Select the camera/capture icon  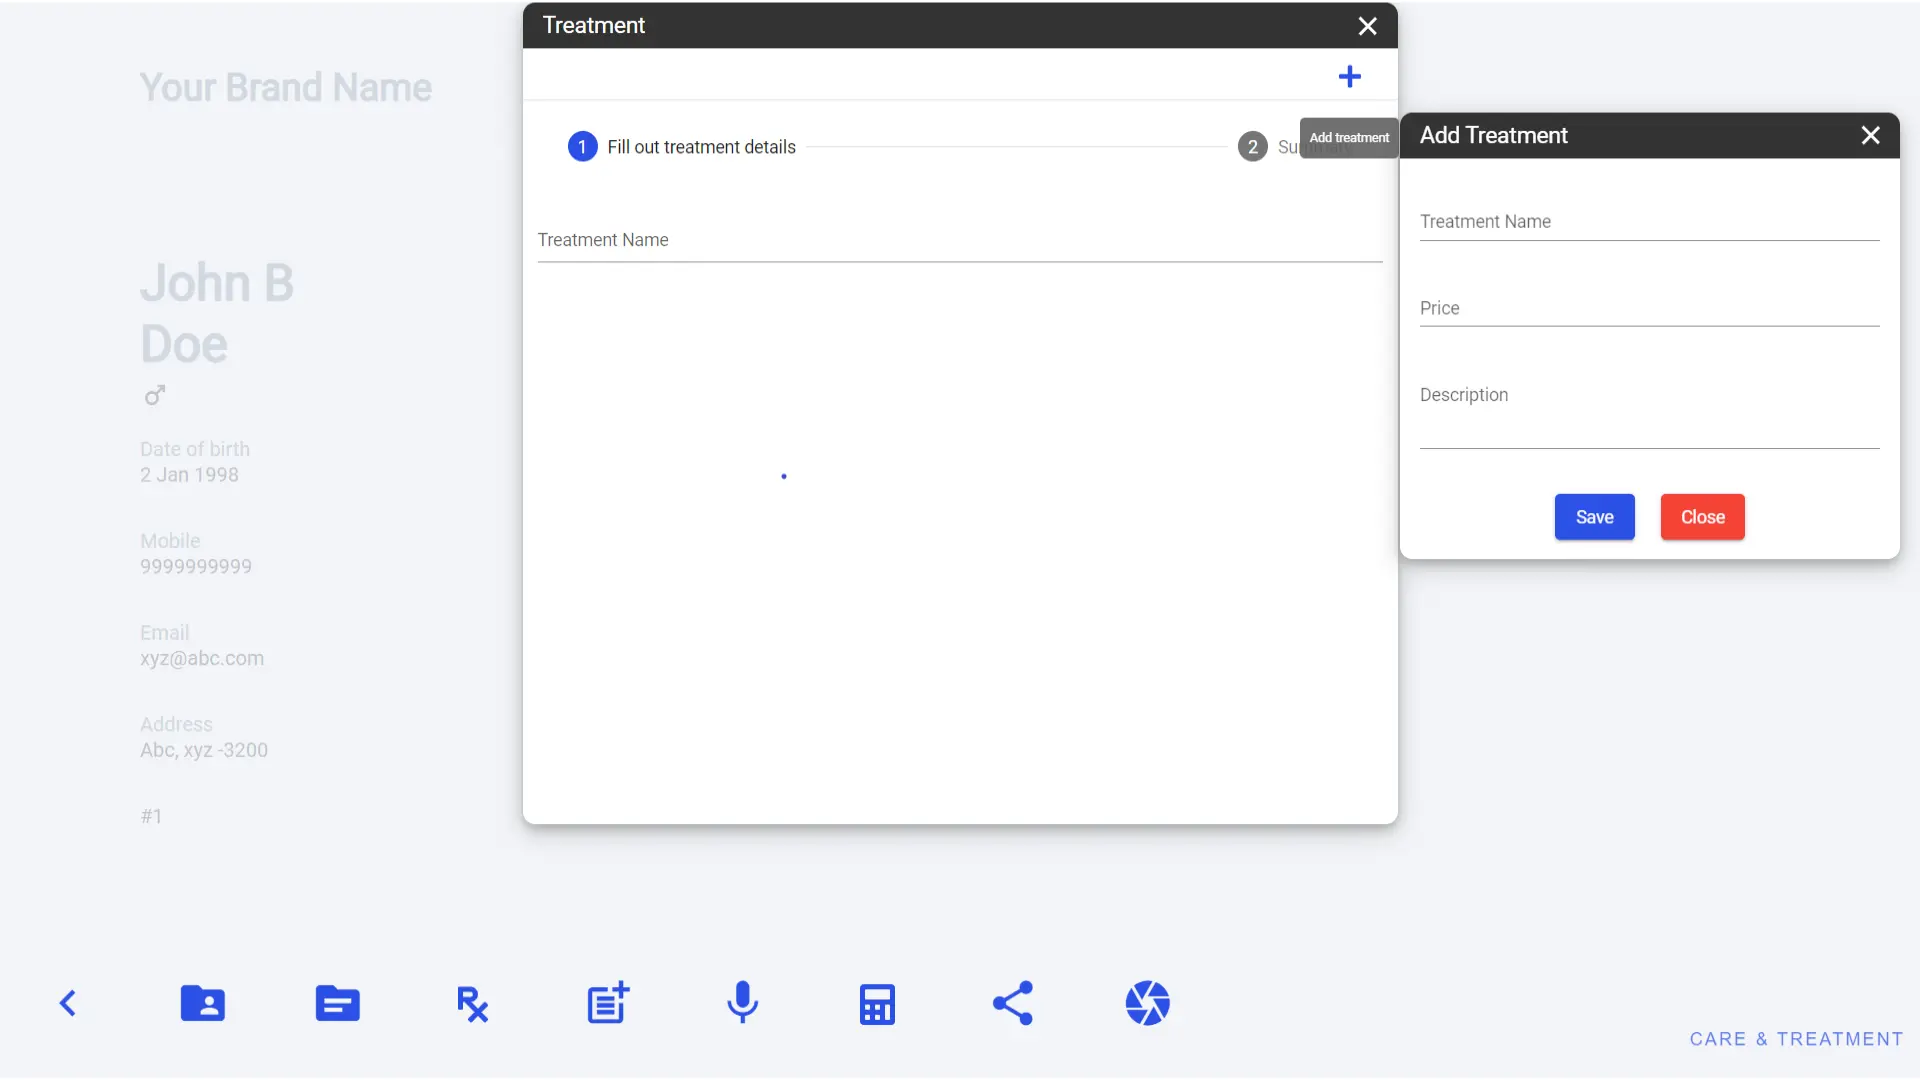[1146, 1002]
